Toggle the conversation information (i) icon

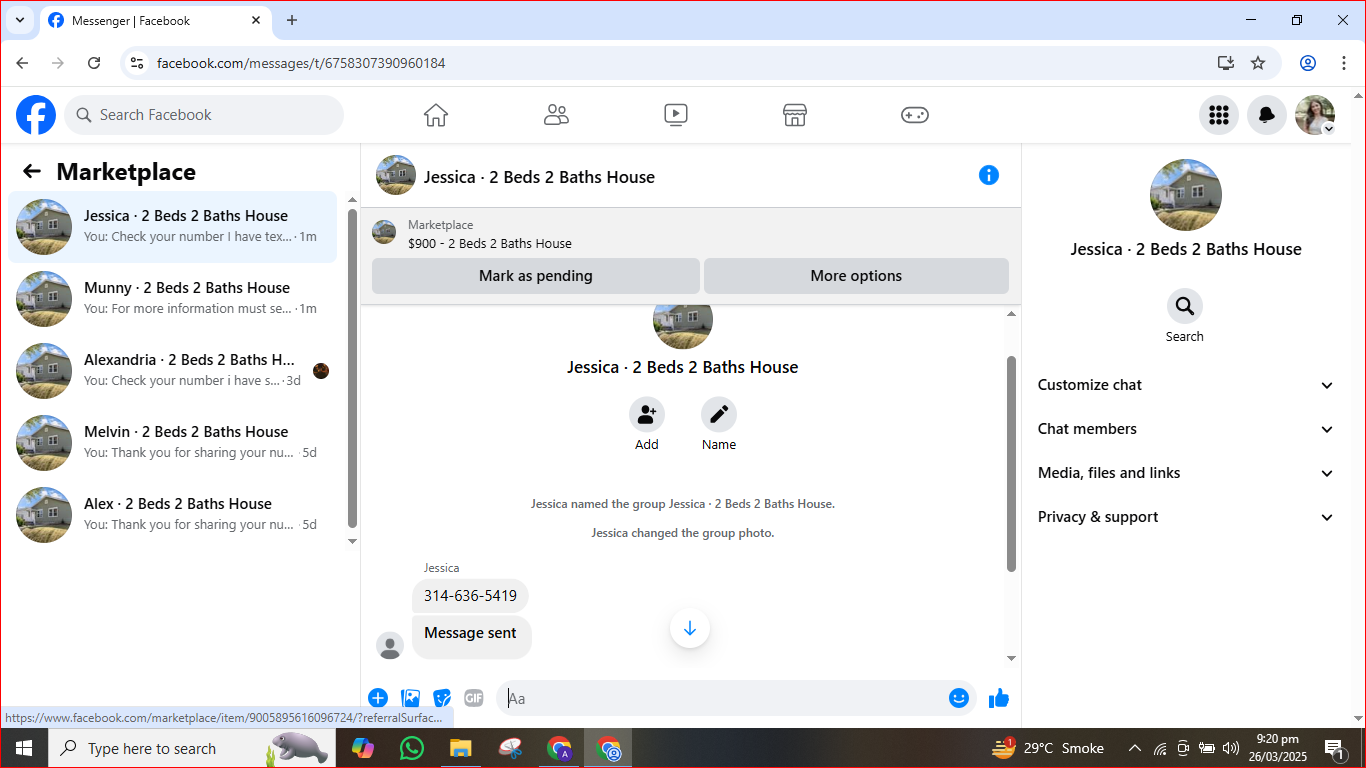989,175
